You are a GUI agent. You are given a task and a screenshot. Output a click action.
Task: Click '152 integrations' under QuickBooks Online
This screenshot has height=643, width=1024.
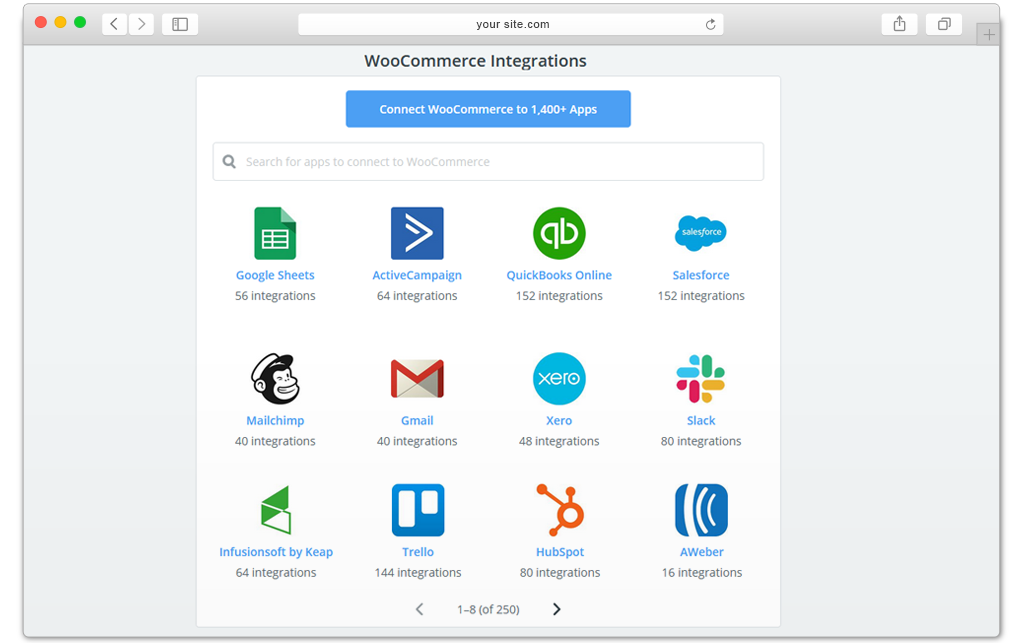559,296
